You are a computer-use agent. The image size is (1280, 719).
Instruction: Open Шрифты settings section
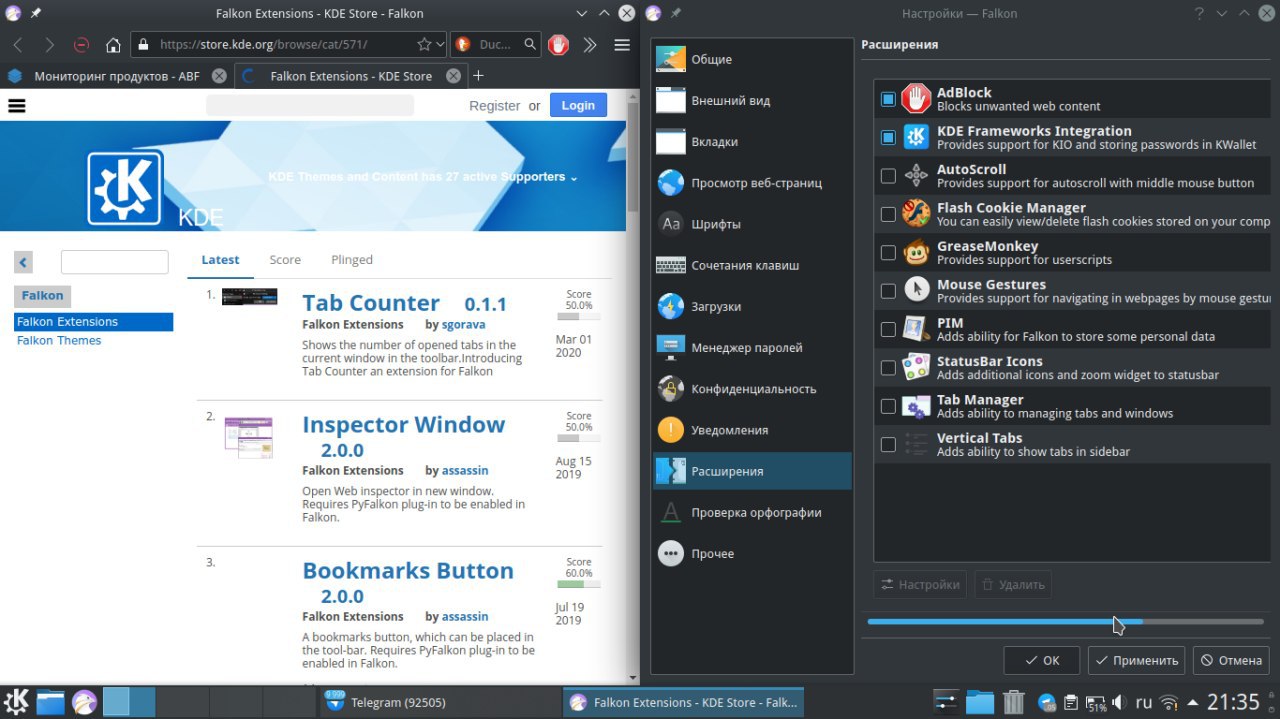coord(752,224)
